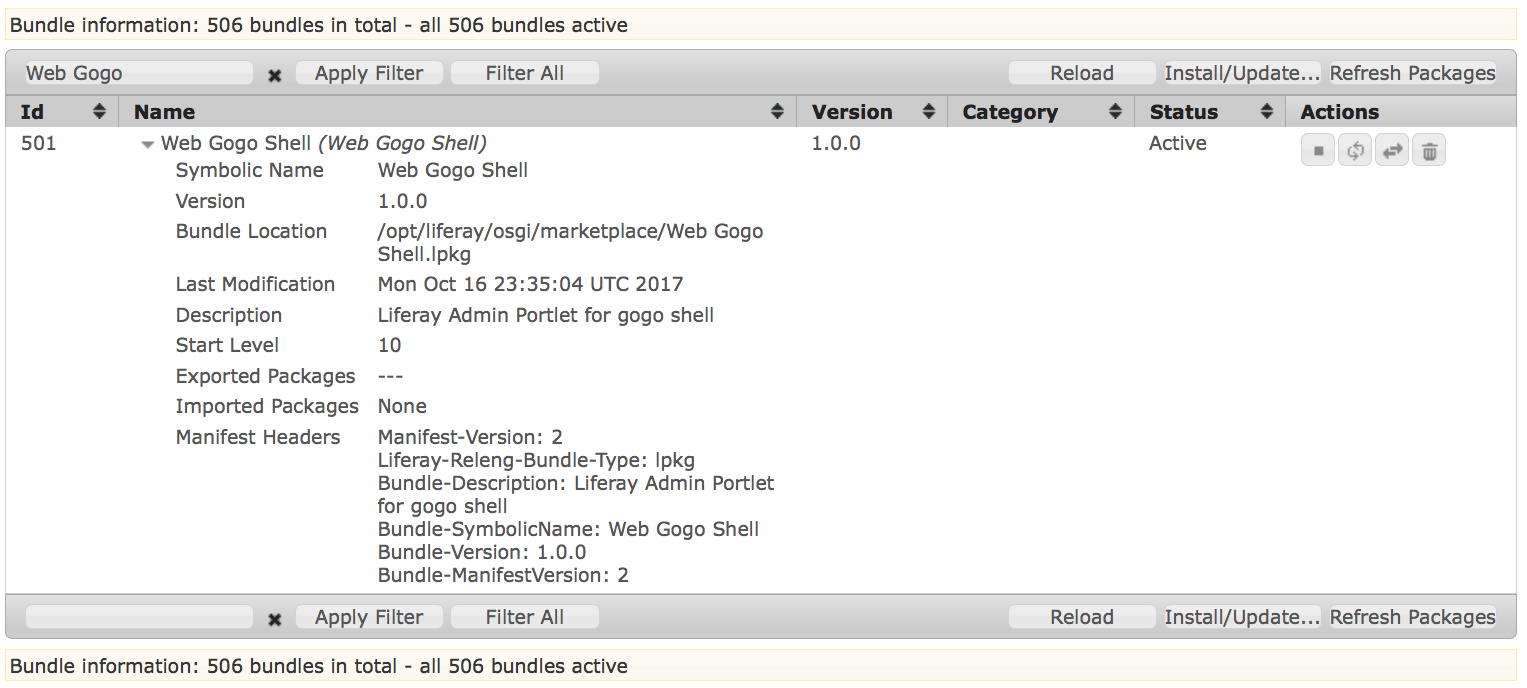Click the Symbolic Name label
The width and height of the screenshot is (1527, 688).
point(250,170)
